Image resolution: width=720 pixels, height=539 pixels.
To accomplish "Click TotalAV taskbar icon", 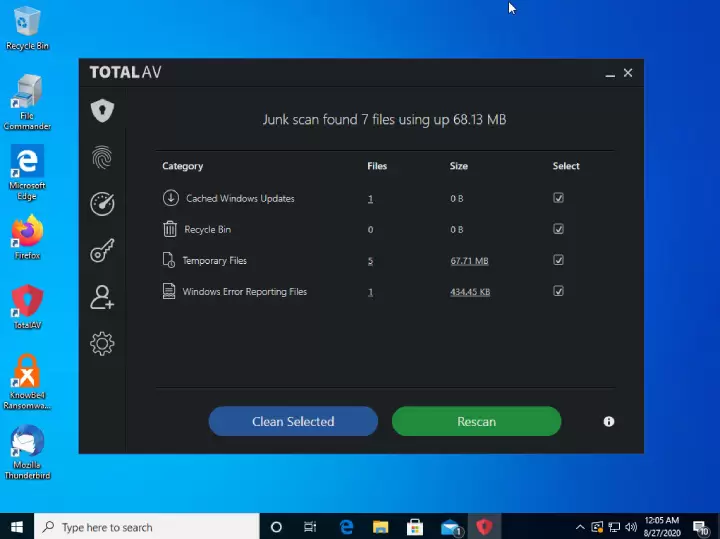I will pyautogui.click(x=484, y=527).
